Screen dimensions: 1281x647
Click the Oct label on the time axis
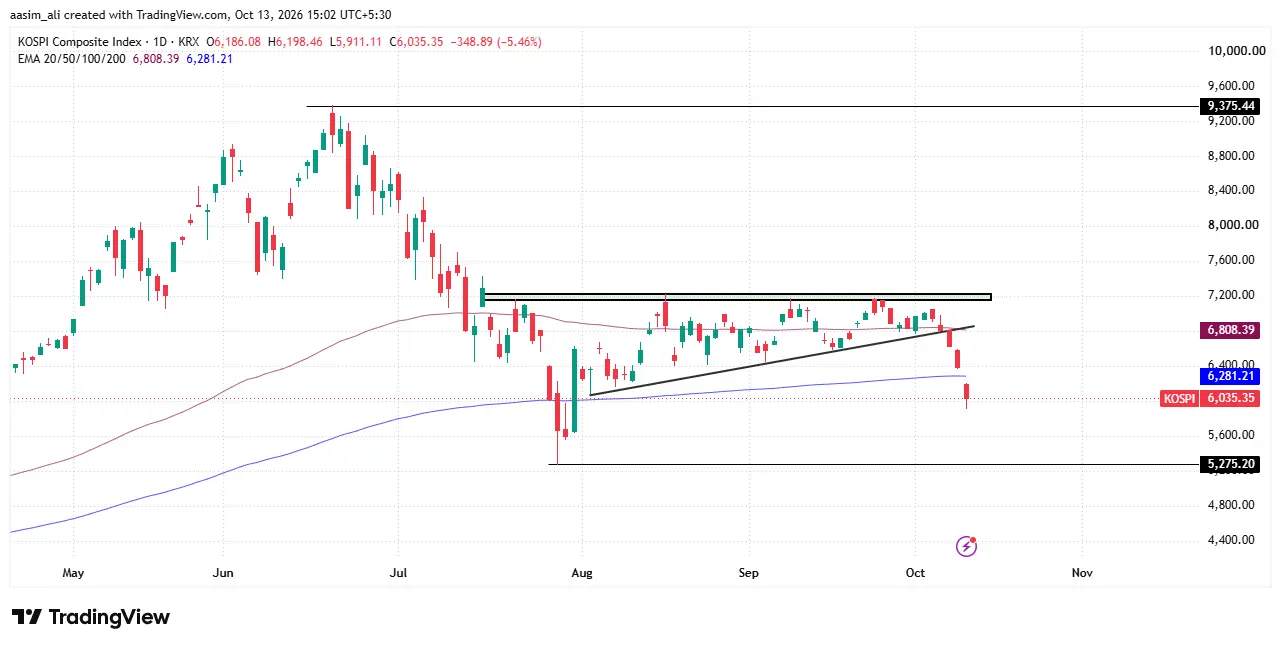point(914,573)
